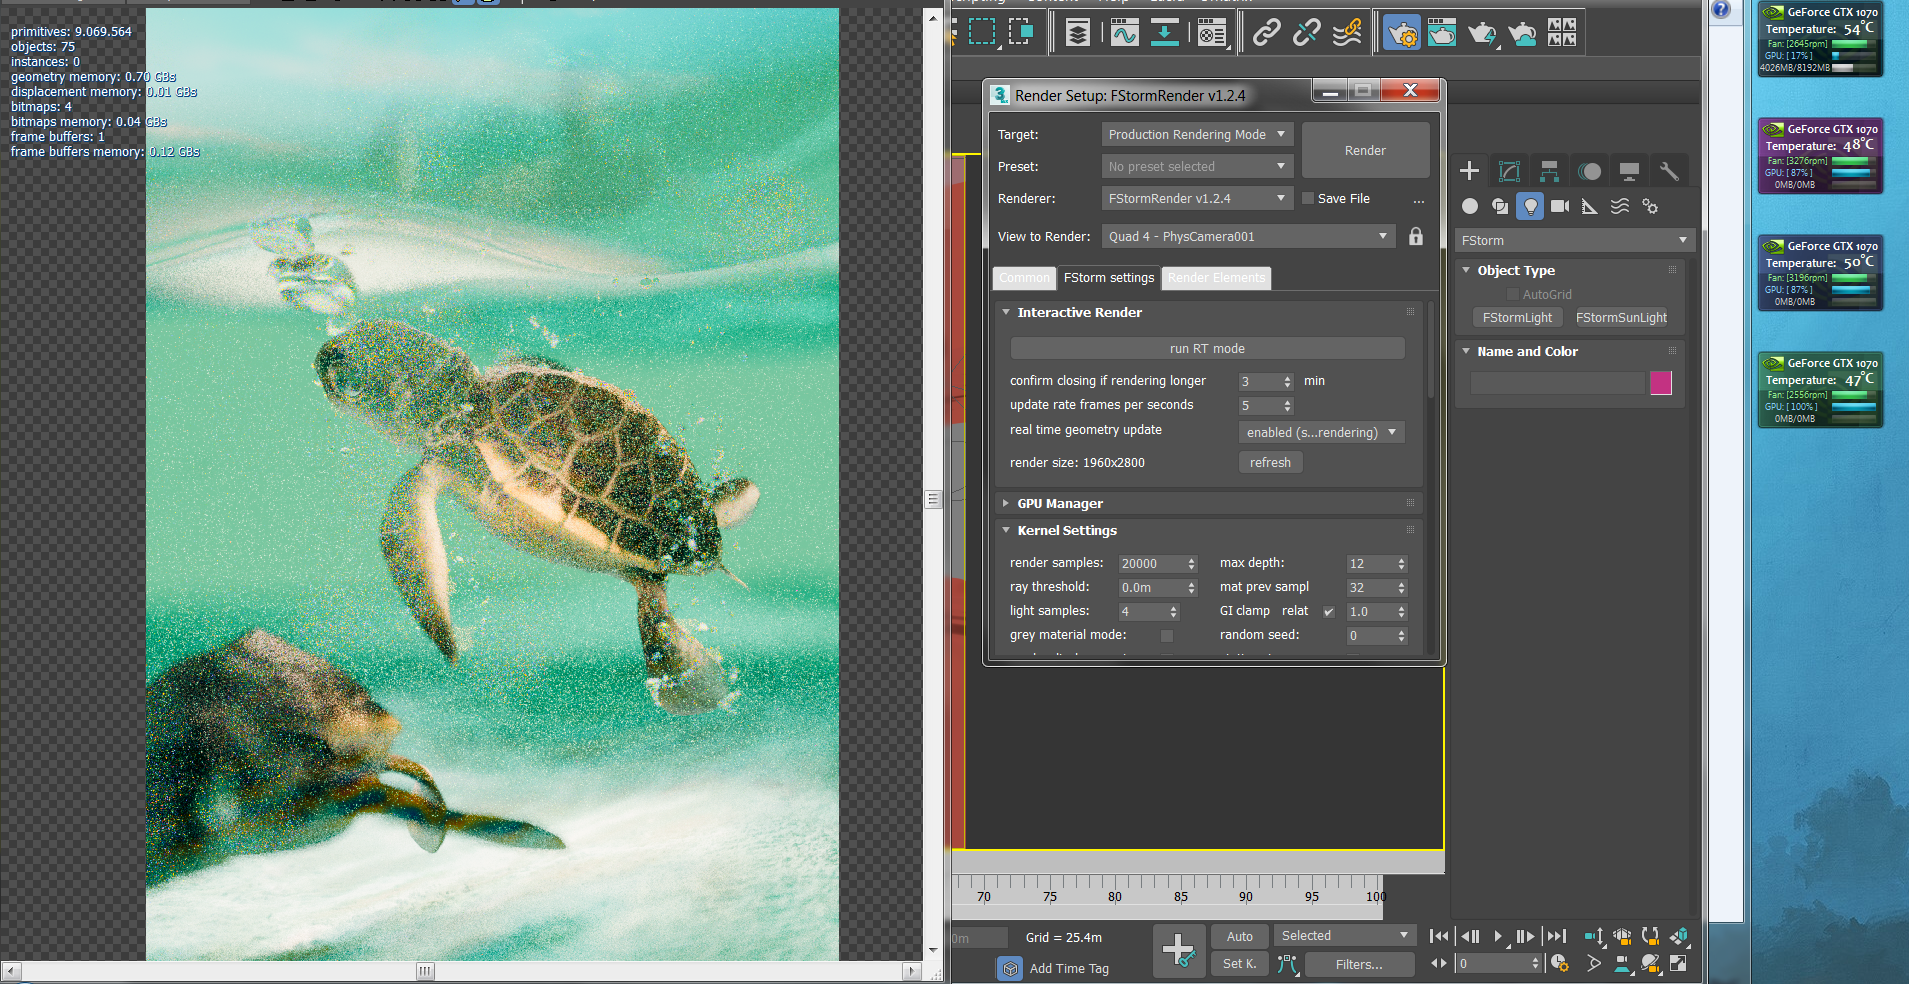Enable grey material mode checkbox
This screenshot has width=1909, height=984.
click(1166, 635)
